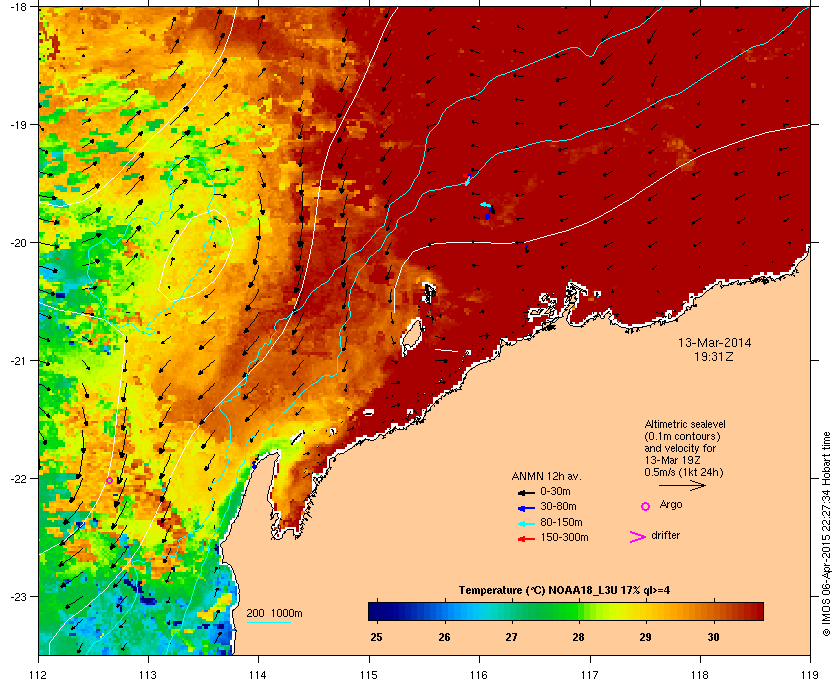Click the ANMN mooring arrows near 116, -19.7
Image resolution: width=840 pixels, height=680 pixels.
486,211
